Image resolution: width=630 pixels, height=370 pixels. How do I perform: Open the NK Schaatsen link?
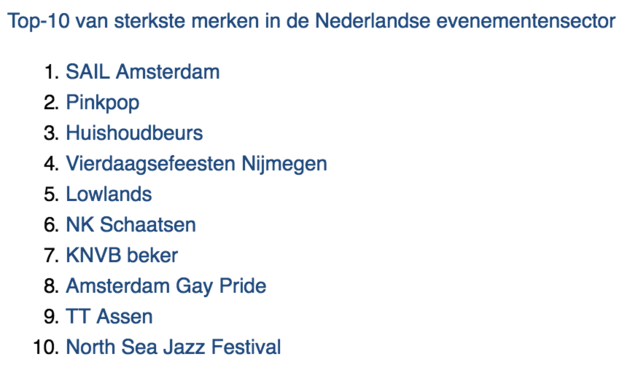pos(131,225)
